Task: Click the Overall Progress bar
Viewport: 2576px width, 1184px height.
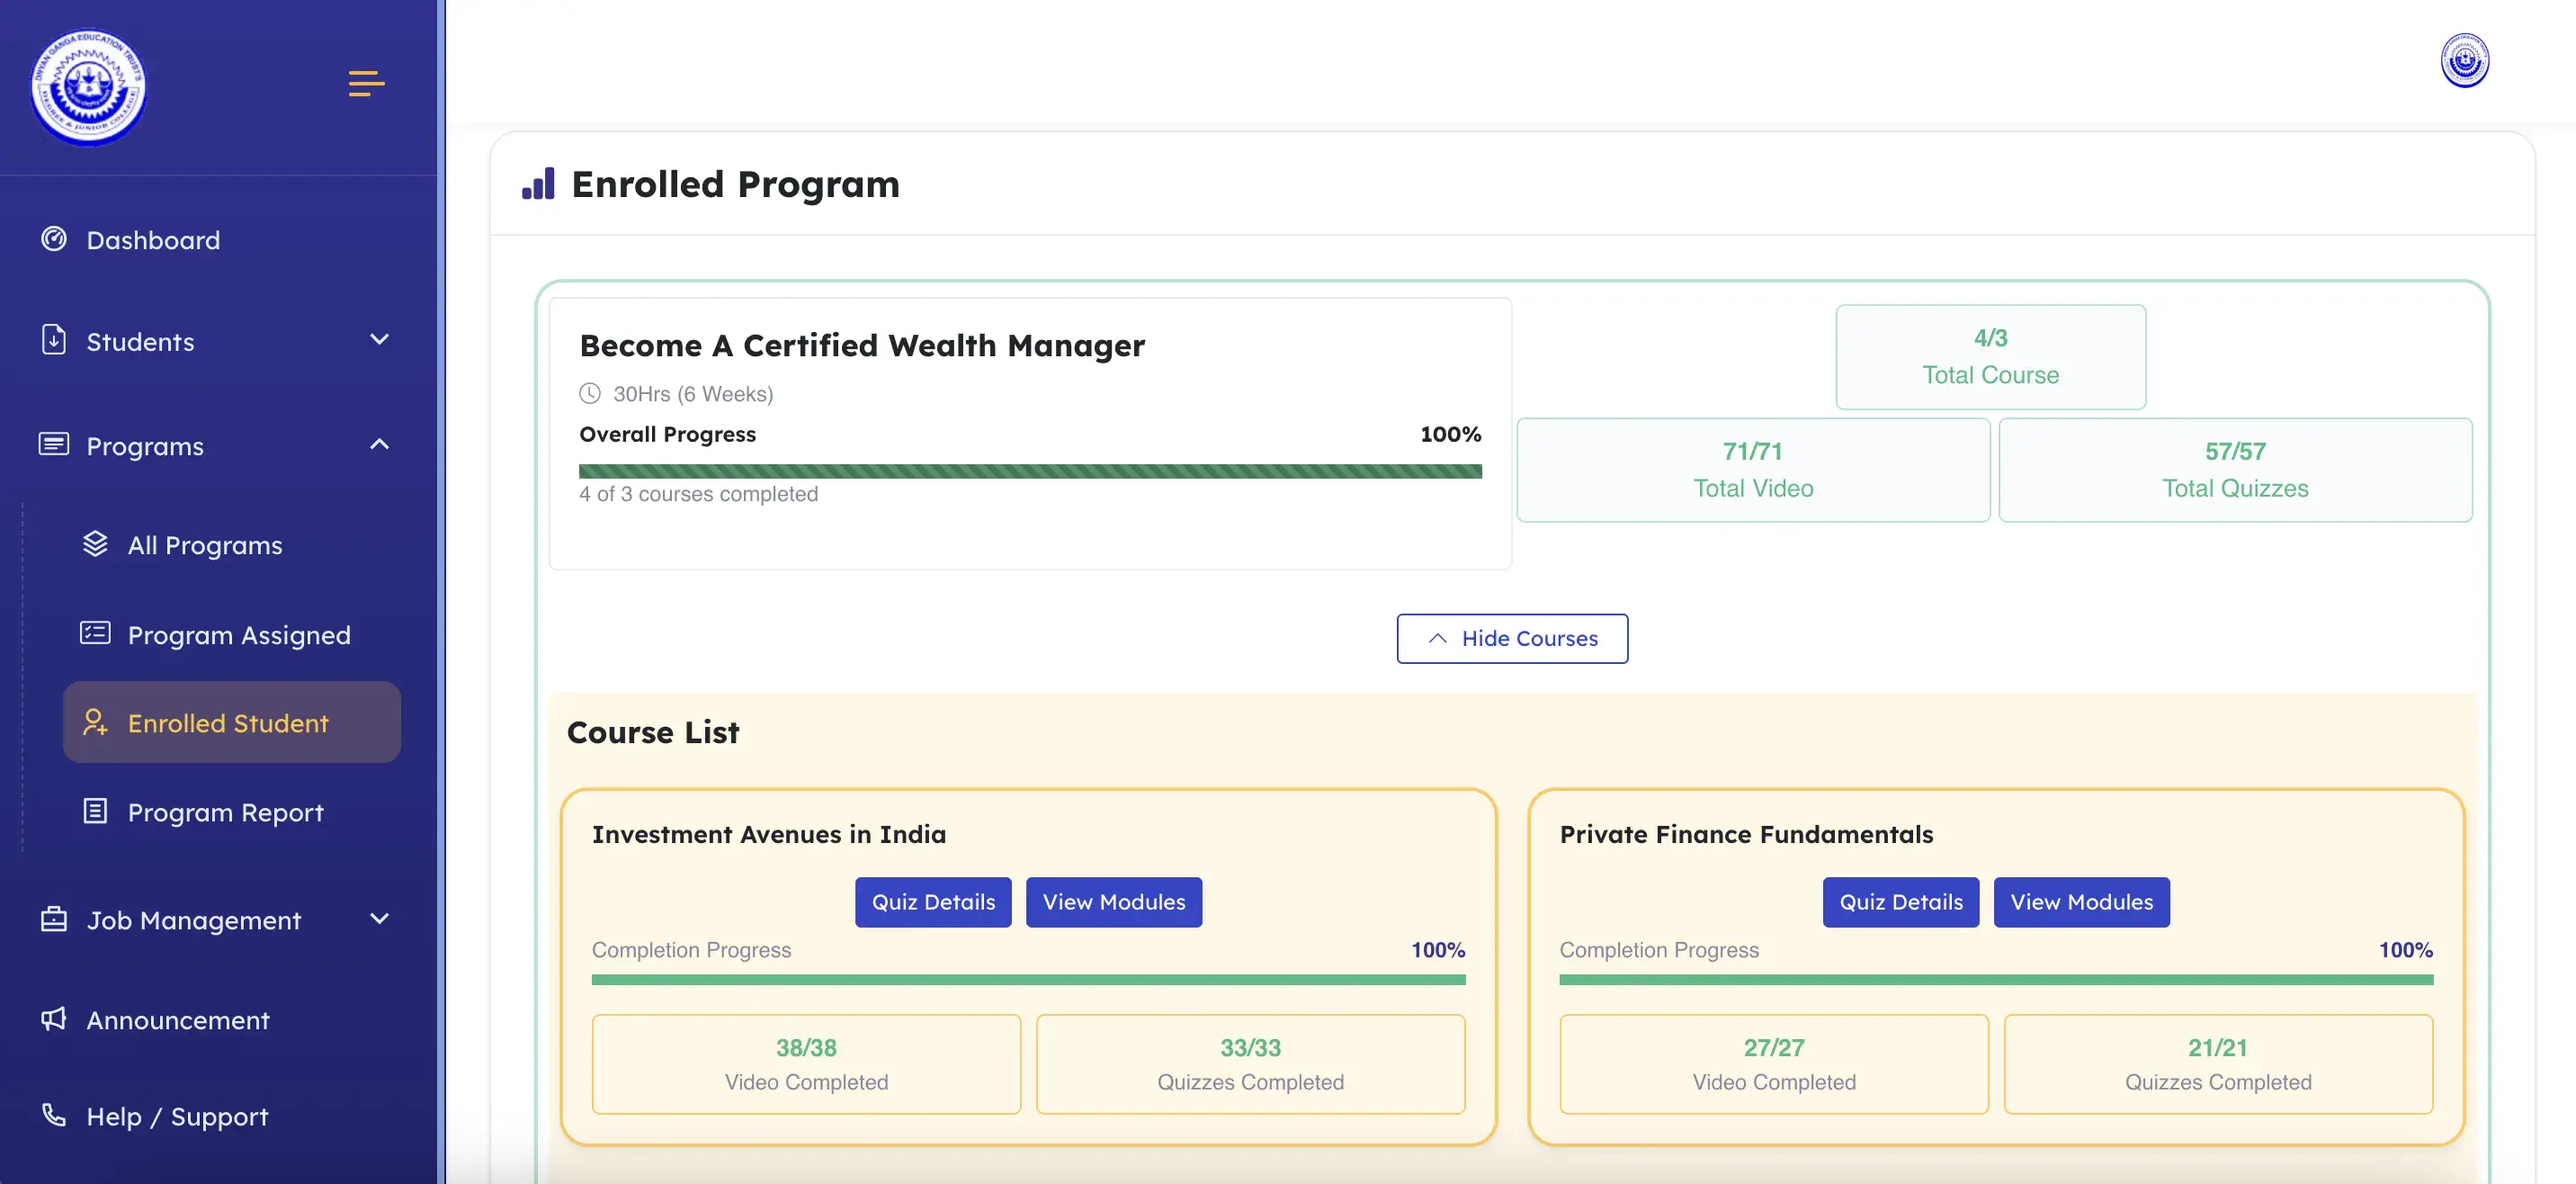Action: coord(1030,471)
